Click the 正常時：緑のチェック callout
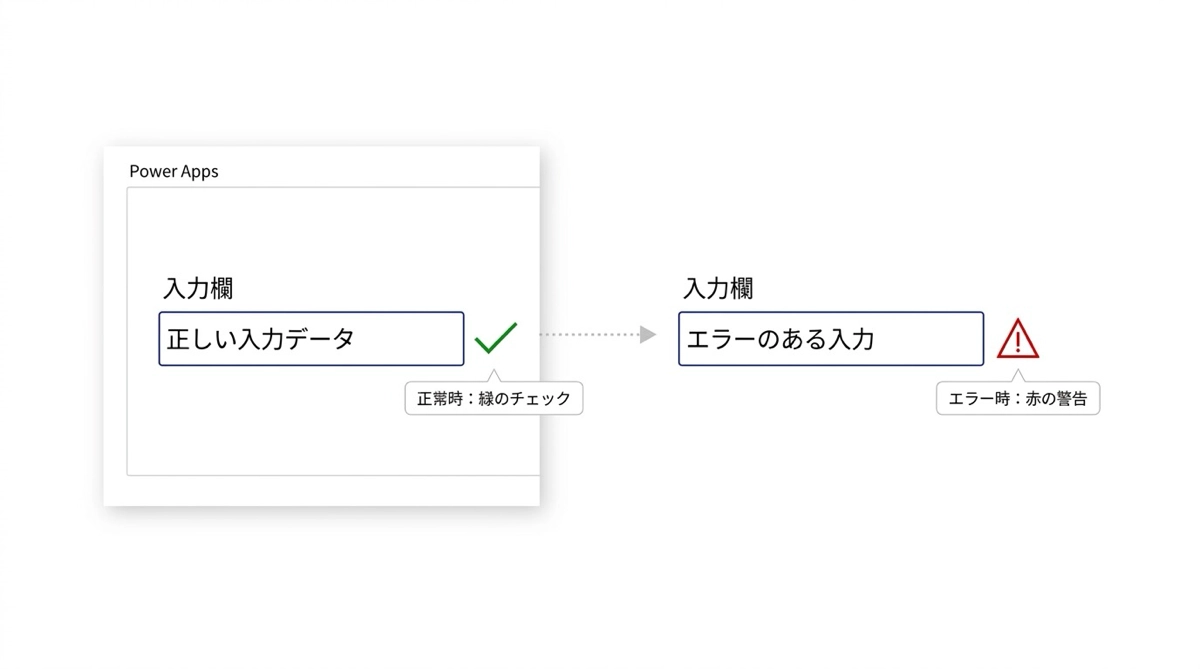The width and height of the screenshot is (1200, 669). (494, 399)
